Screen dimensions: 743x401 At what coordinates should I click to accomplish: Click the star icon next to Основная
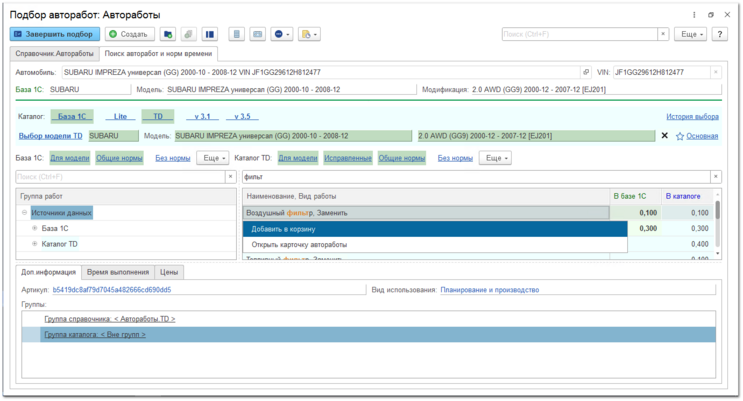click(680, 136)
